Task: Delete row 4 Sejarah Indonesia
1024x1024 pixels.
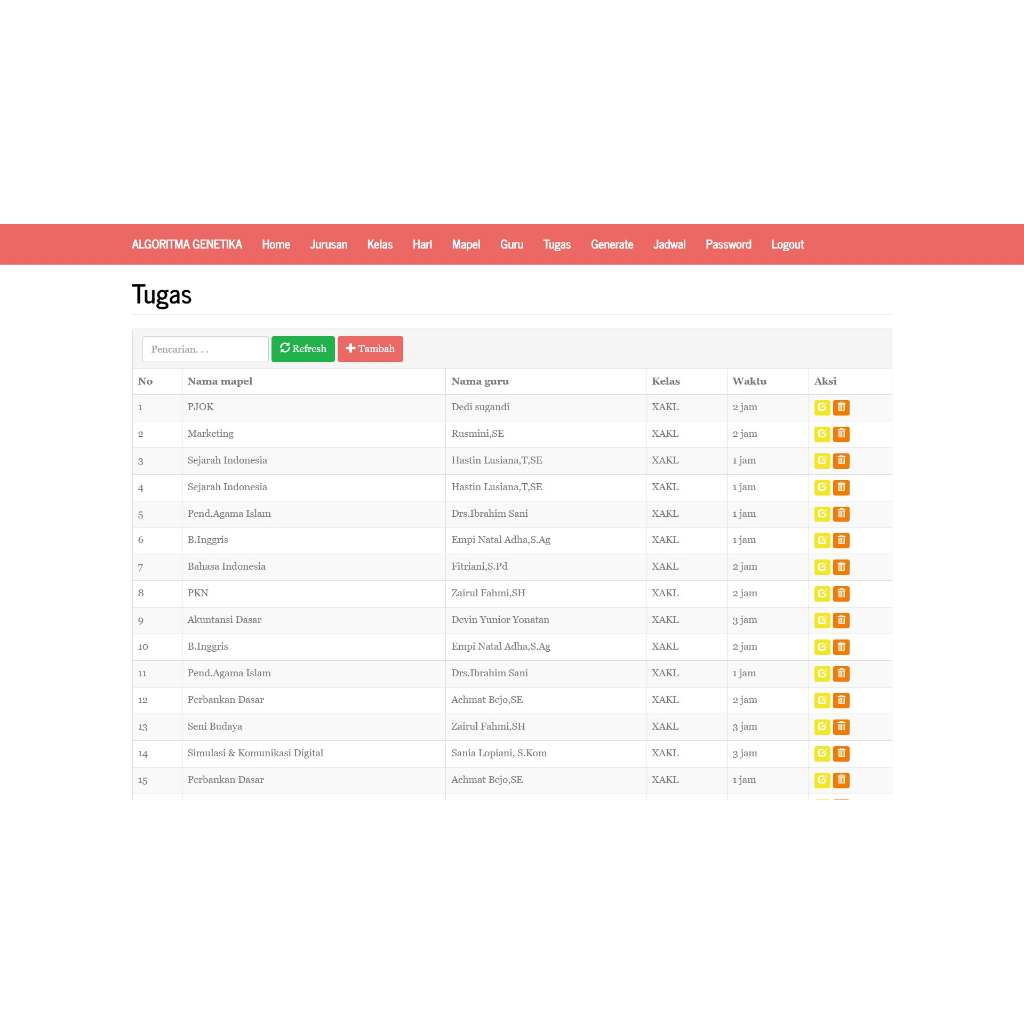Action: 841,487
